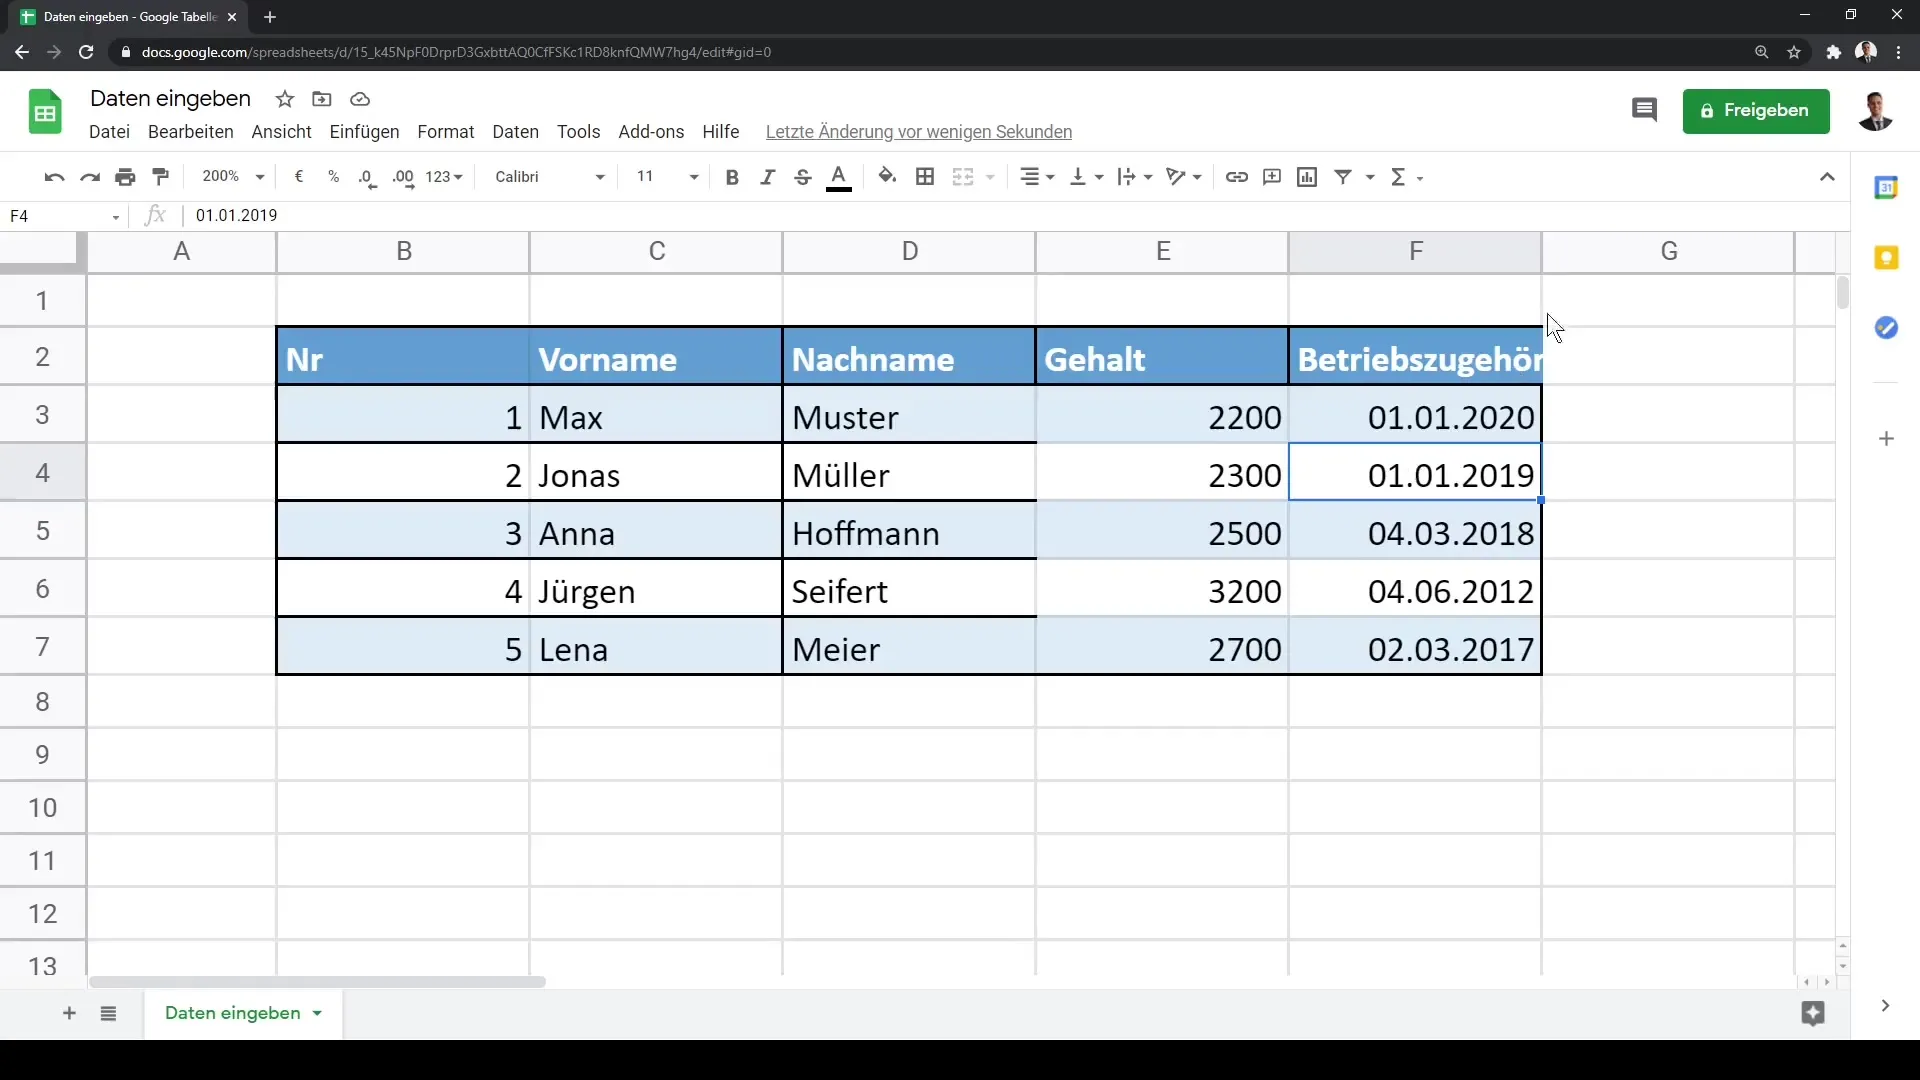Image resolution: width=1920 pixels, height=1080 pixels.
Task: Click the create filter funnel icon
Action: coord(1343,177)
